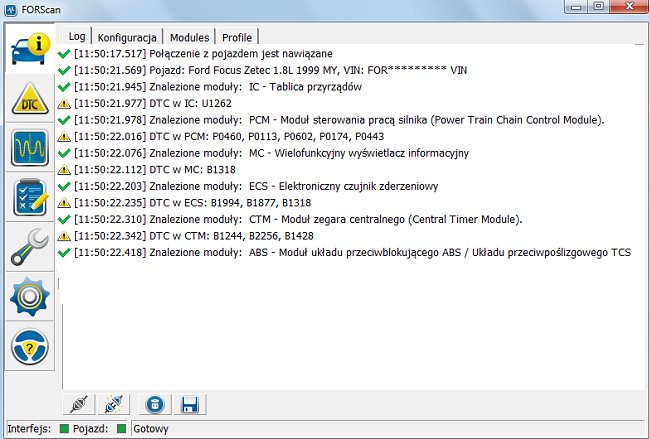The height and width of the screenshot is (439, 650).
Task: Click checkmark icon beside Połączenie z pojazdem entry
Action: [x=64, y=54]
